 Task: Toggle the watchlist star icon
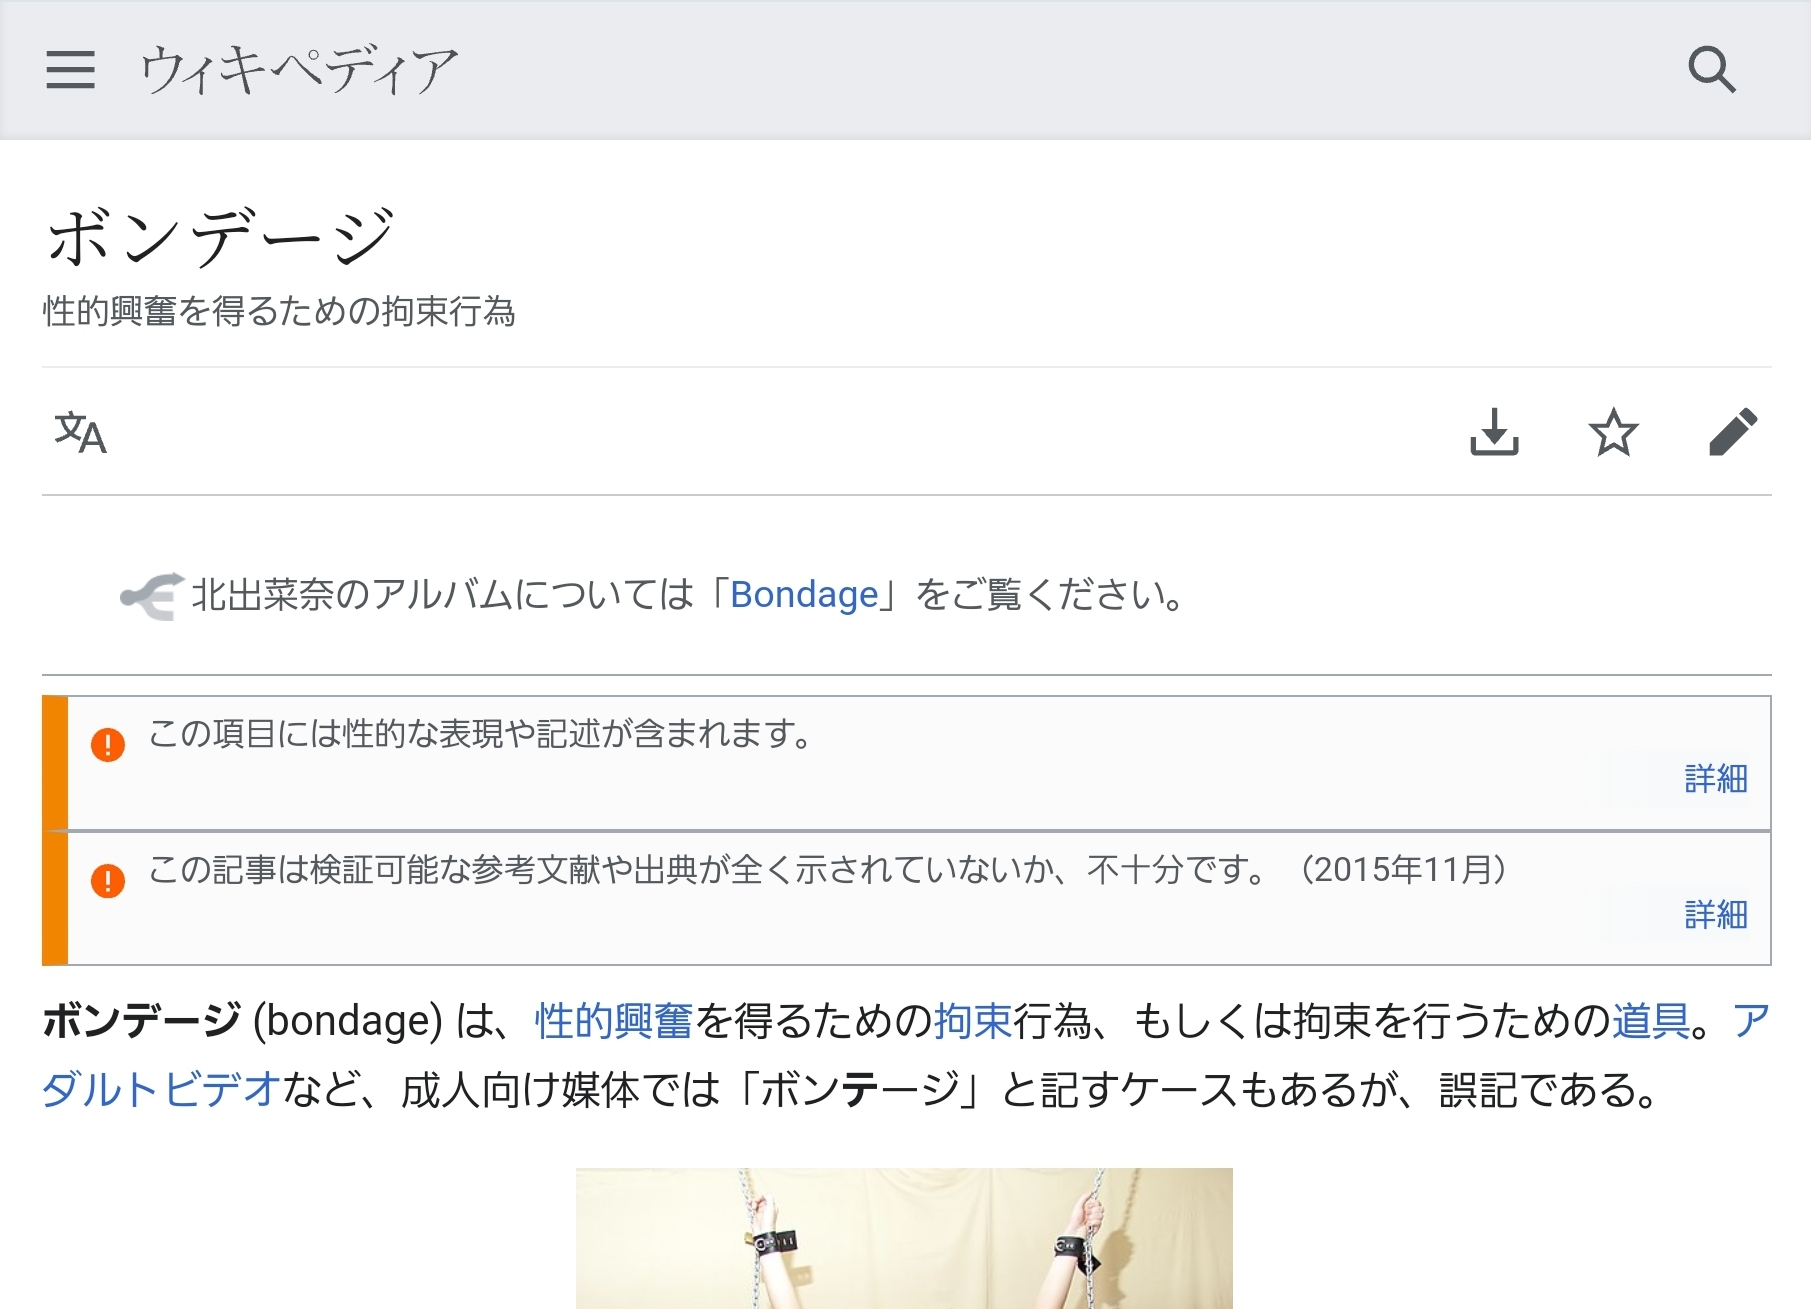coord(1613,432)
